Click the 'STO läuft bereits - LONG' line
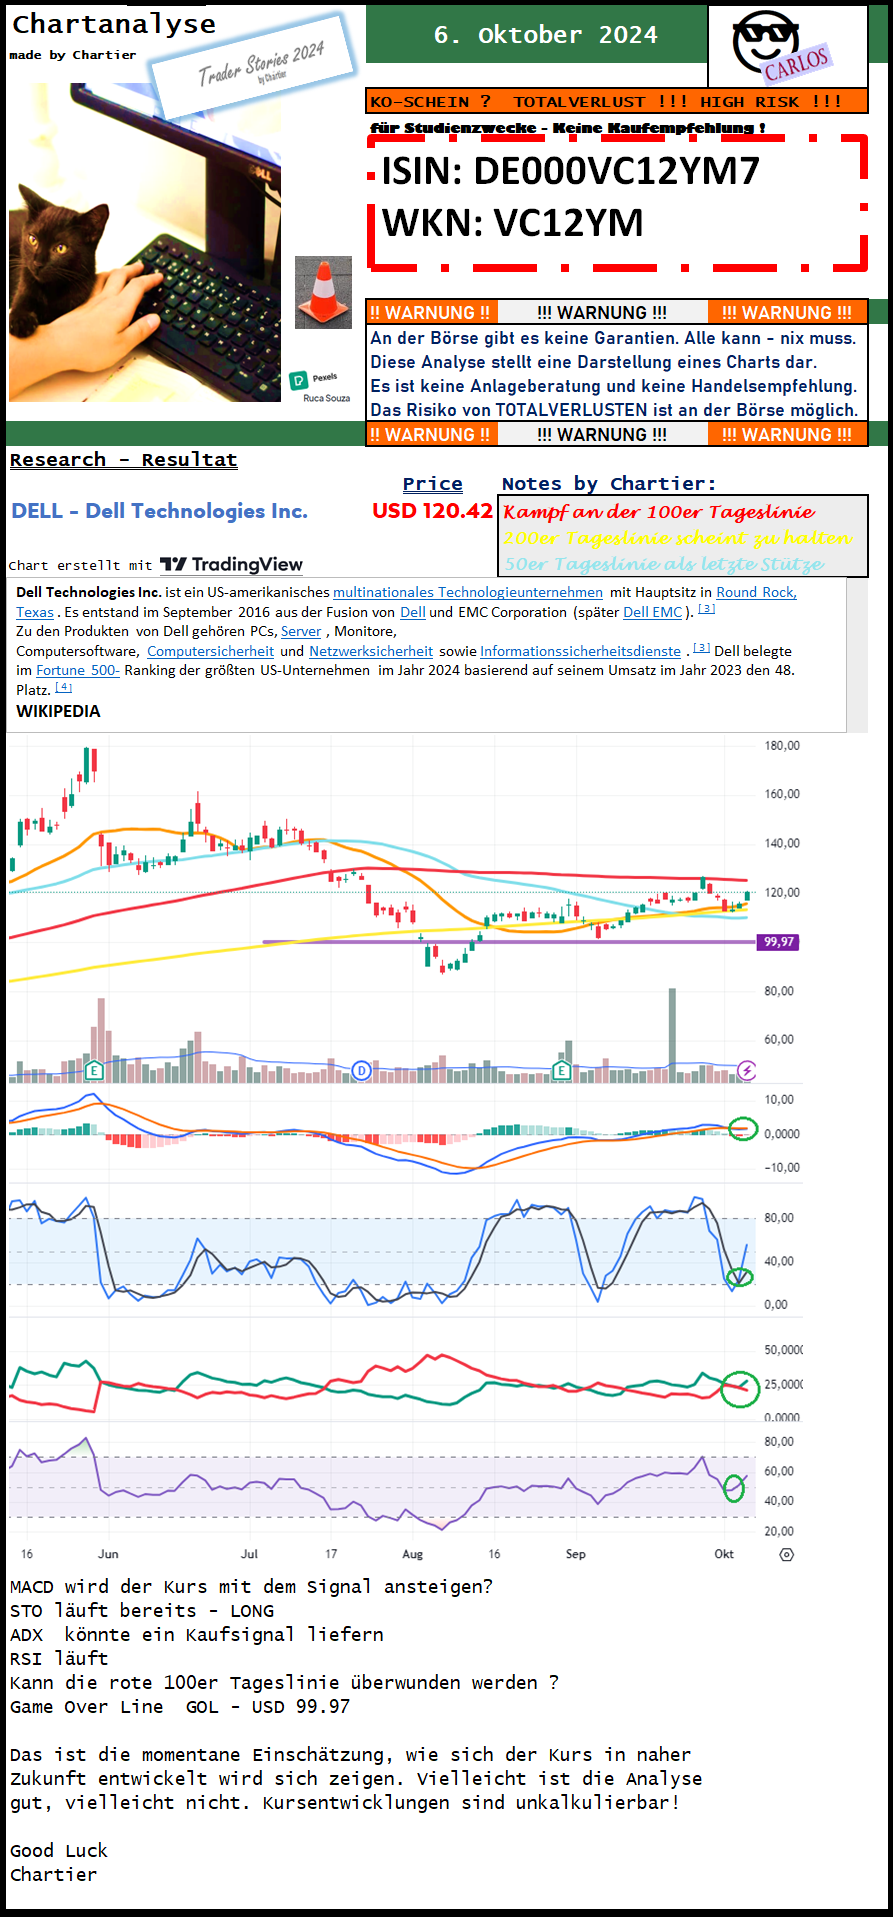Viewport: 893px width, 1917px height. click(x=142, y=1611)
